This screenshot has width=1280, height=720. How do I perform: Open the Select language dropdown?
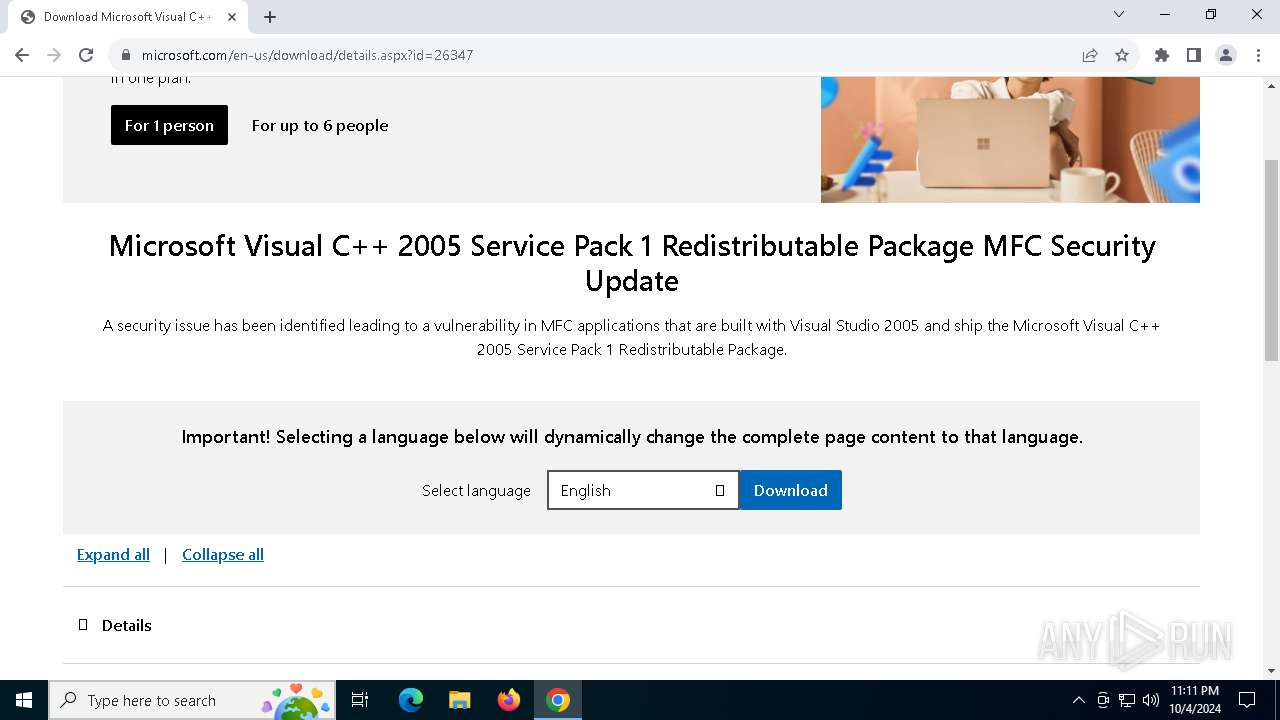click(x=643, y=490)
